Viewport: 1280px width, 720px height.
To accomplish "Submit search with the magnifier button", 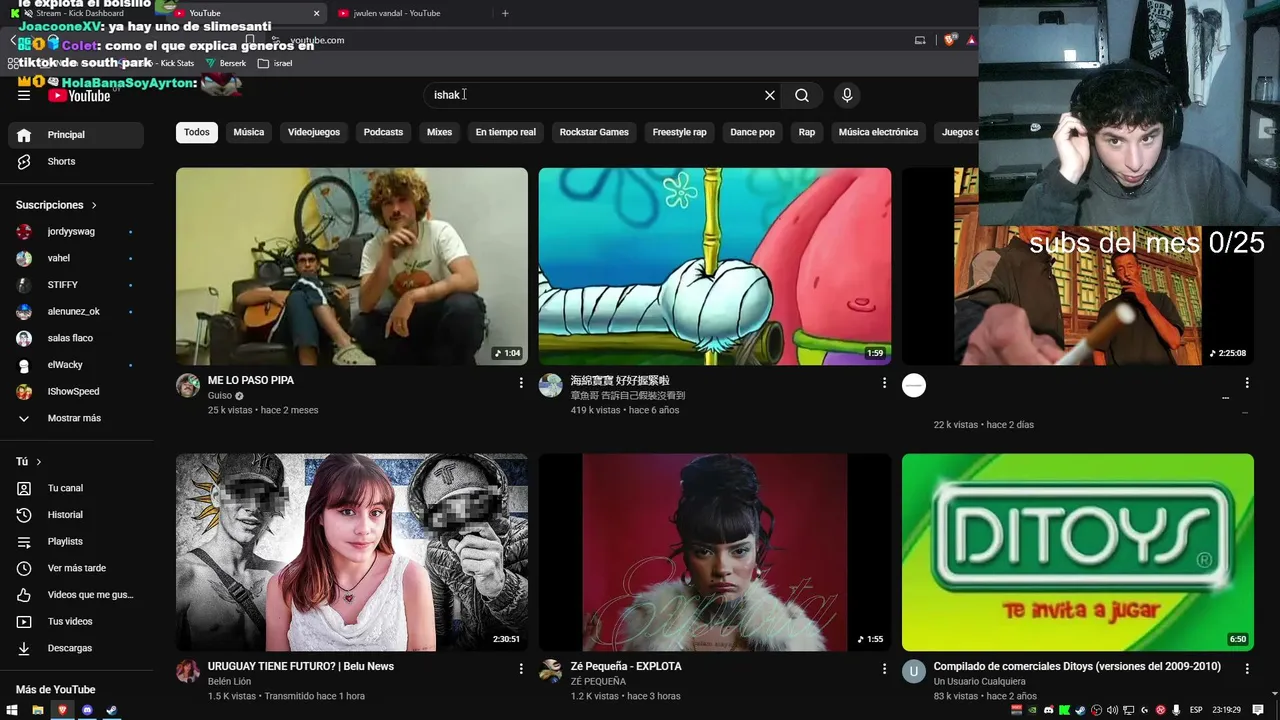I will click(802, 95).
